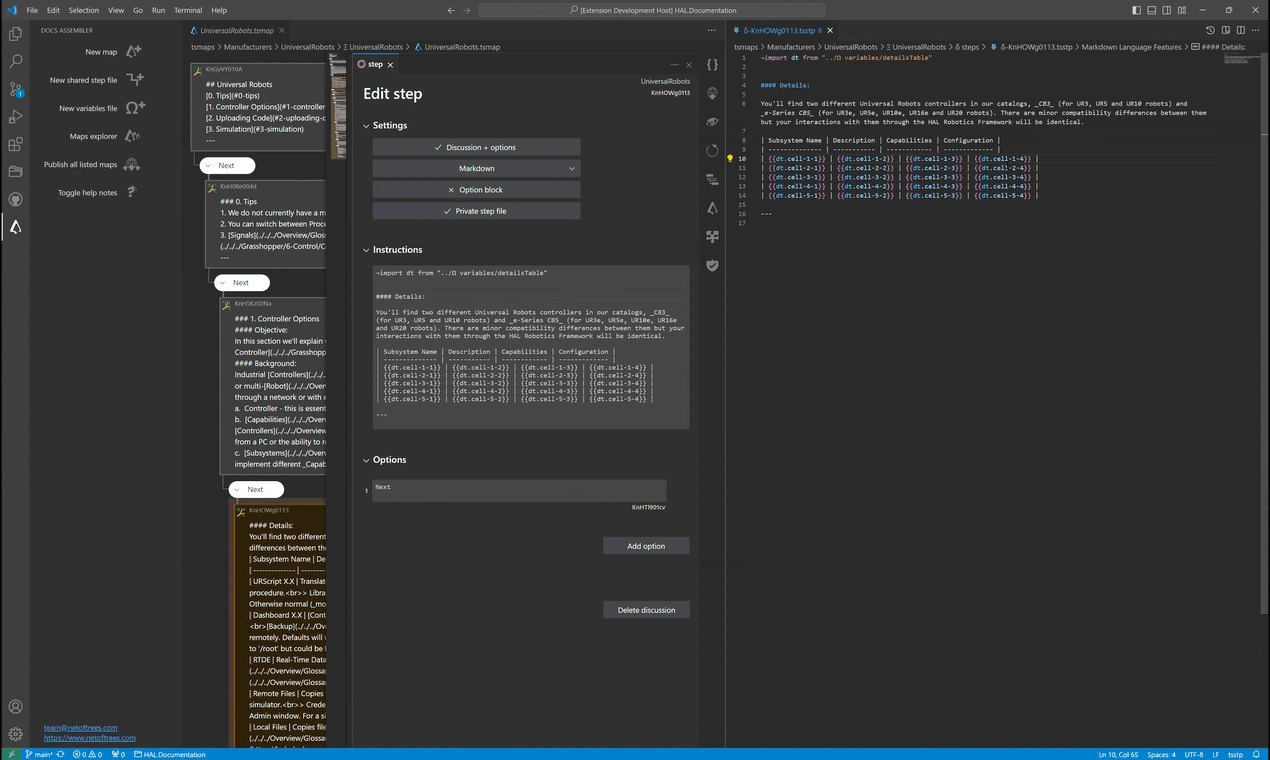Collapse the Instructions section
The width and height of the screenshot is (1270, 760).
tap(367, 250)
